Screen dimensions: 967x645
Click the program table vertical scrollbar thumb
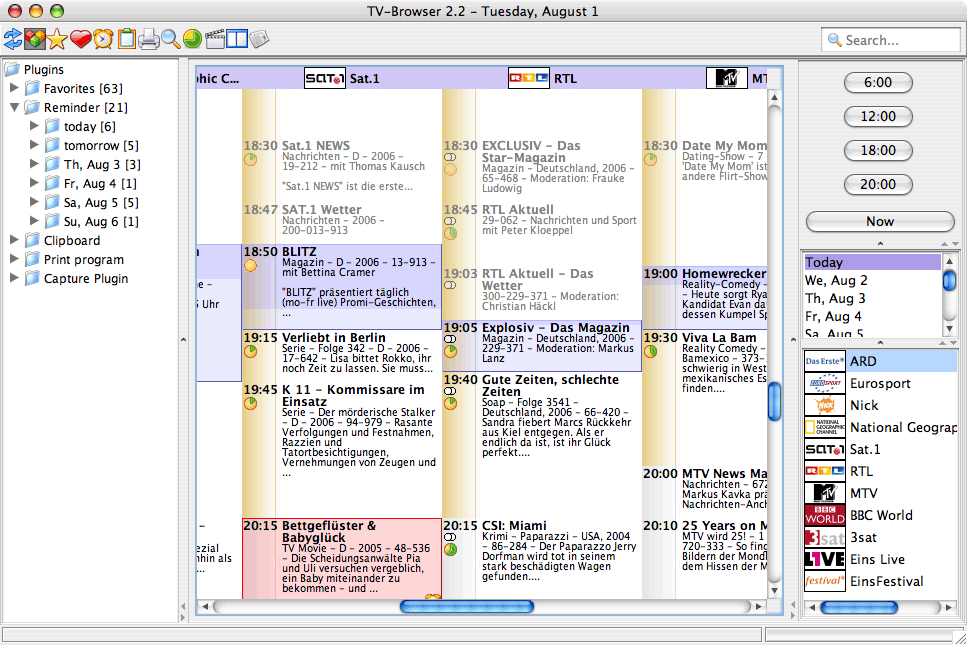click(x=775, y=401)
